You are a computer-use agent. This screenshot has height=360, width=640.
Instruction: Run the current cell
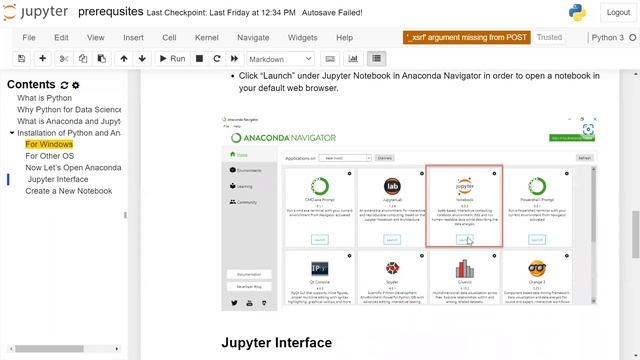[x=172, y=59]
